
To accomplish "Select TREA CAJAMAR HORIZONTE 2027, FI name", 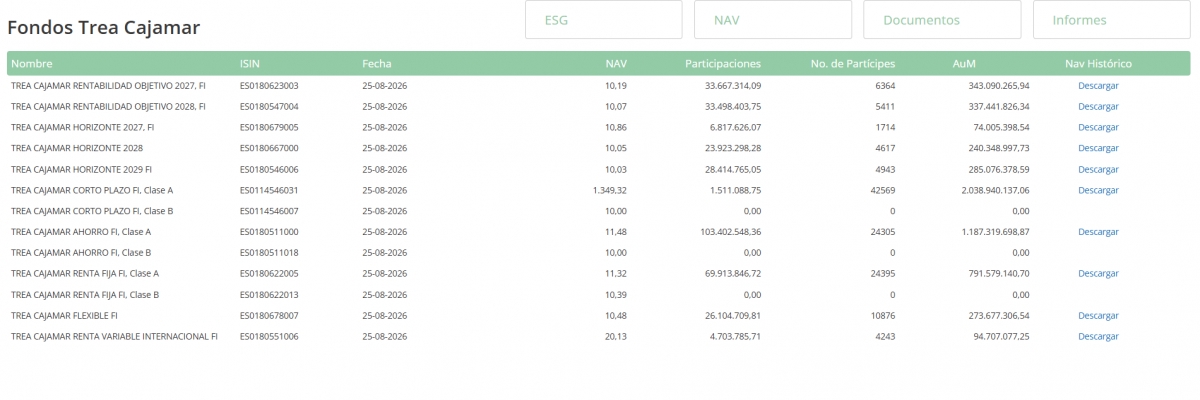I will click(83, 128).
